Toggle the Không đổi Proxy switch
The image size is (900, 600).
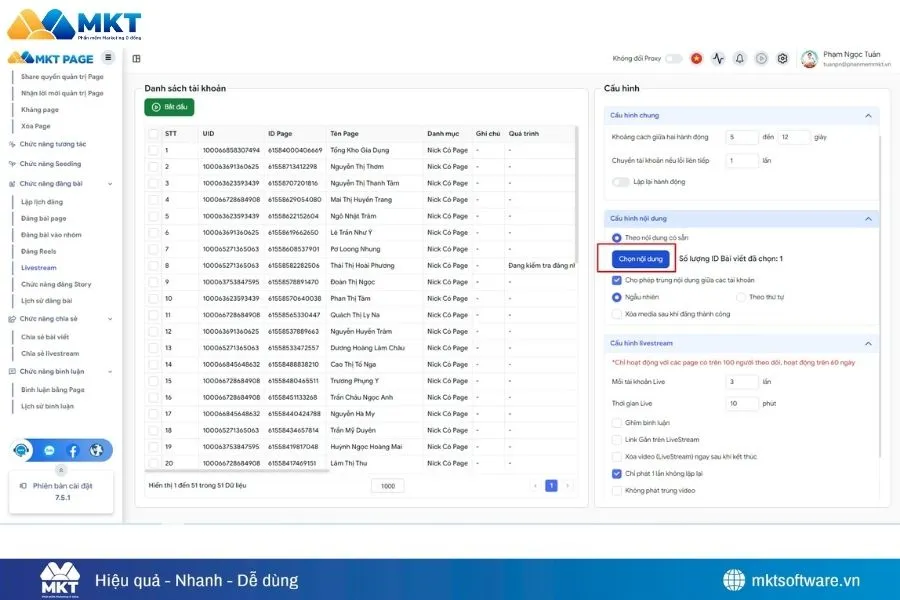pyautogui.click(x=674, y=59)
